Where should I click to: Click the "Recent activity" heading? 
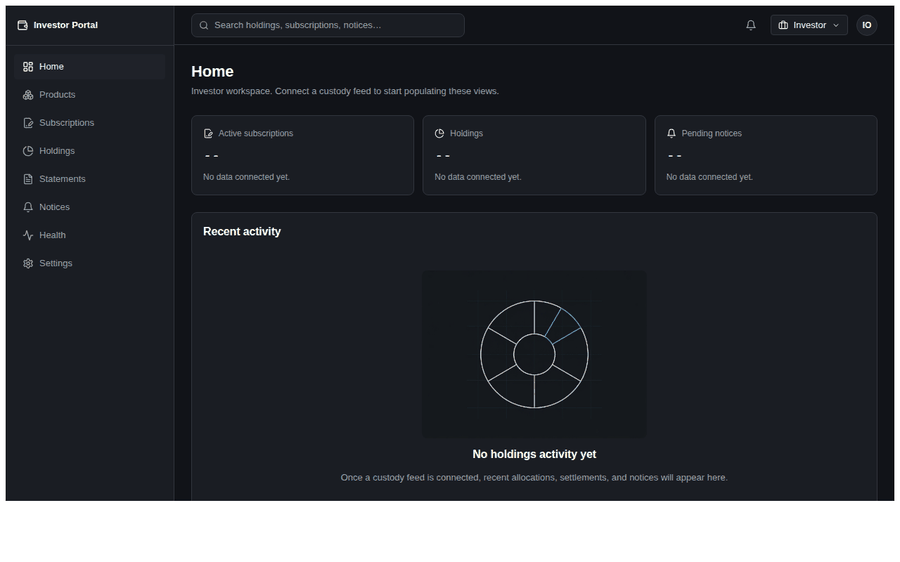pyautogui.click(x=242, y=232)
